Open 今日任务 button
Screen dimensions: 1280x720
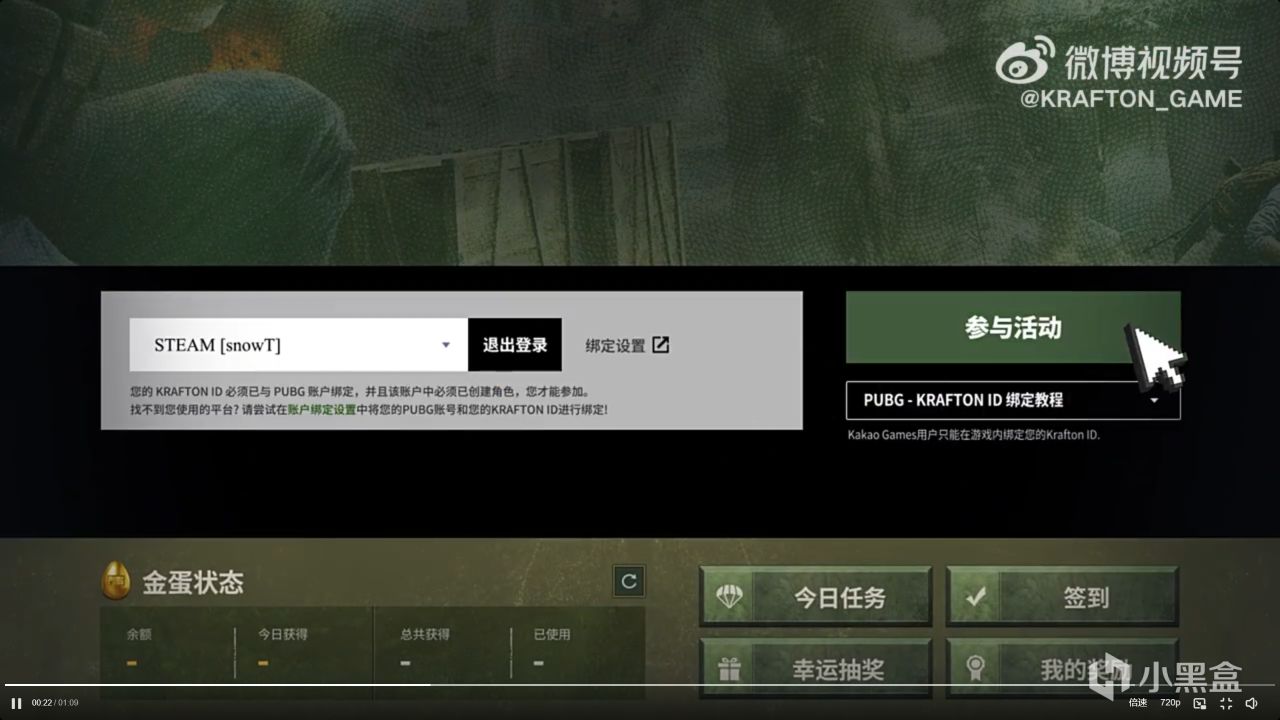[815, 598]
